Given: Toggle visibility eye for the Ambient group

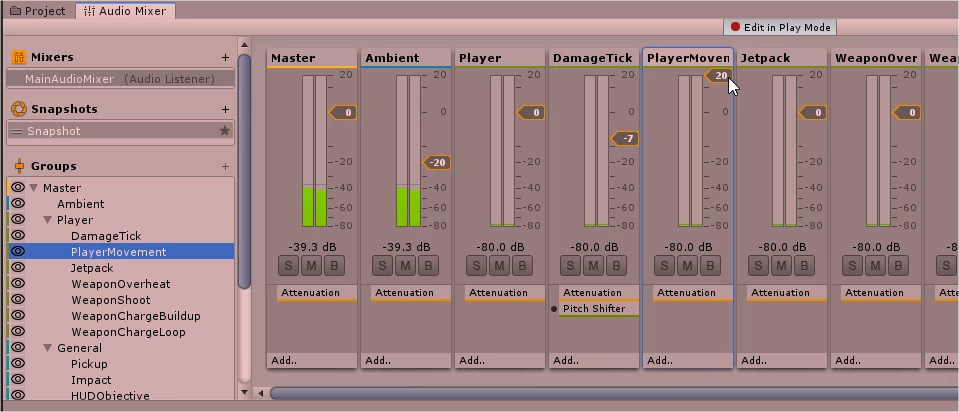Looking at the screenshot, I should click(18, 204).
